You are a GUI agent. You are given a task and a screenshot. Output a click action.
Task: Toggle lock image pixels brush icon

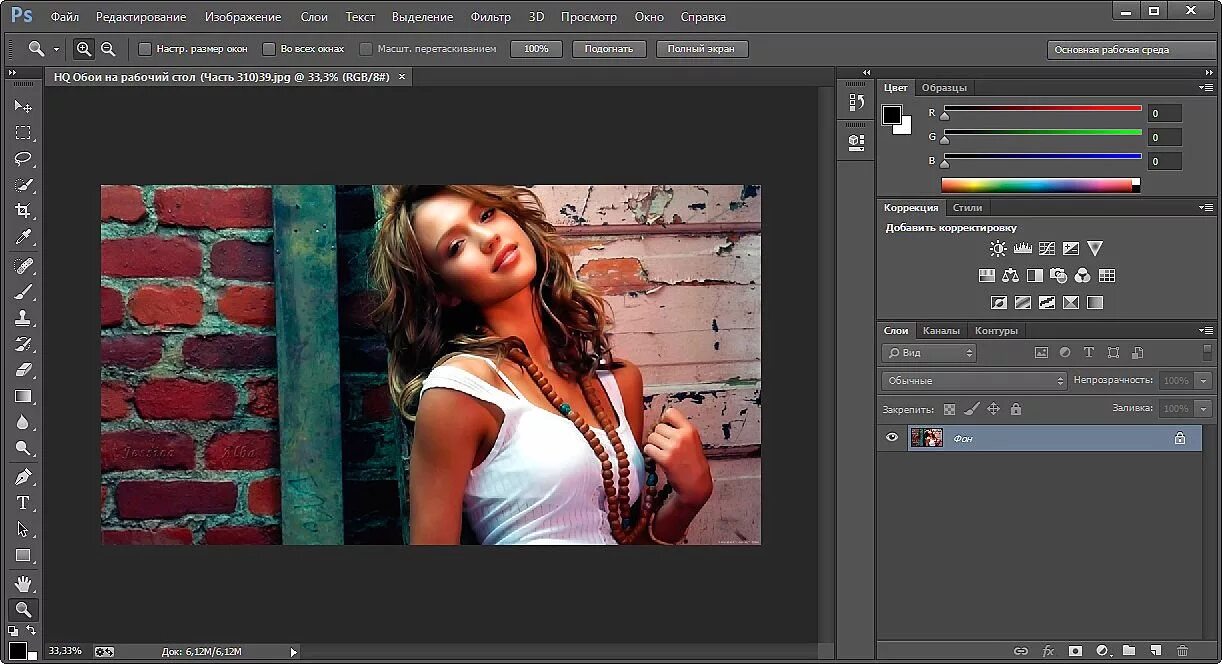tap(971, 409)
